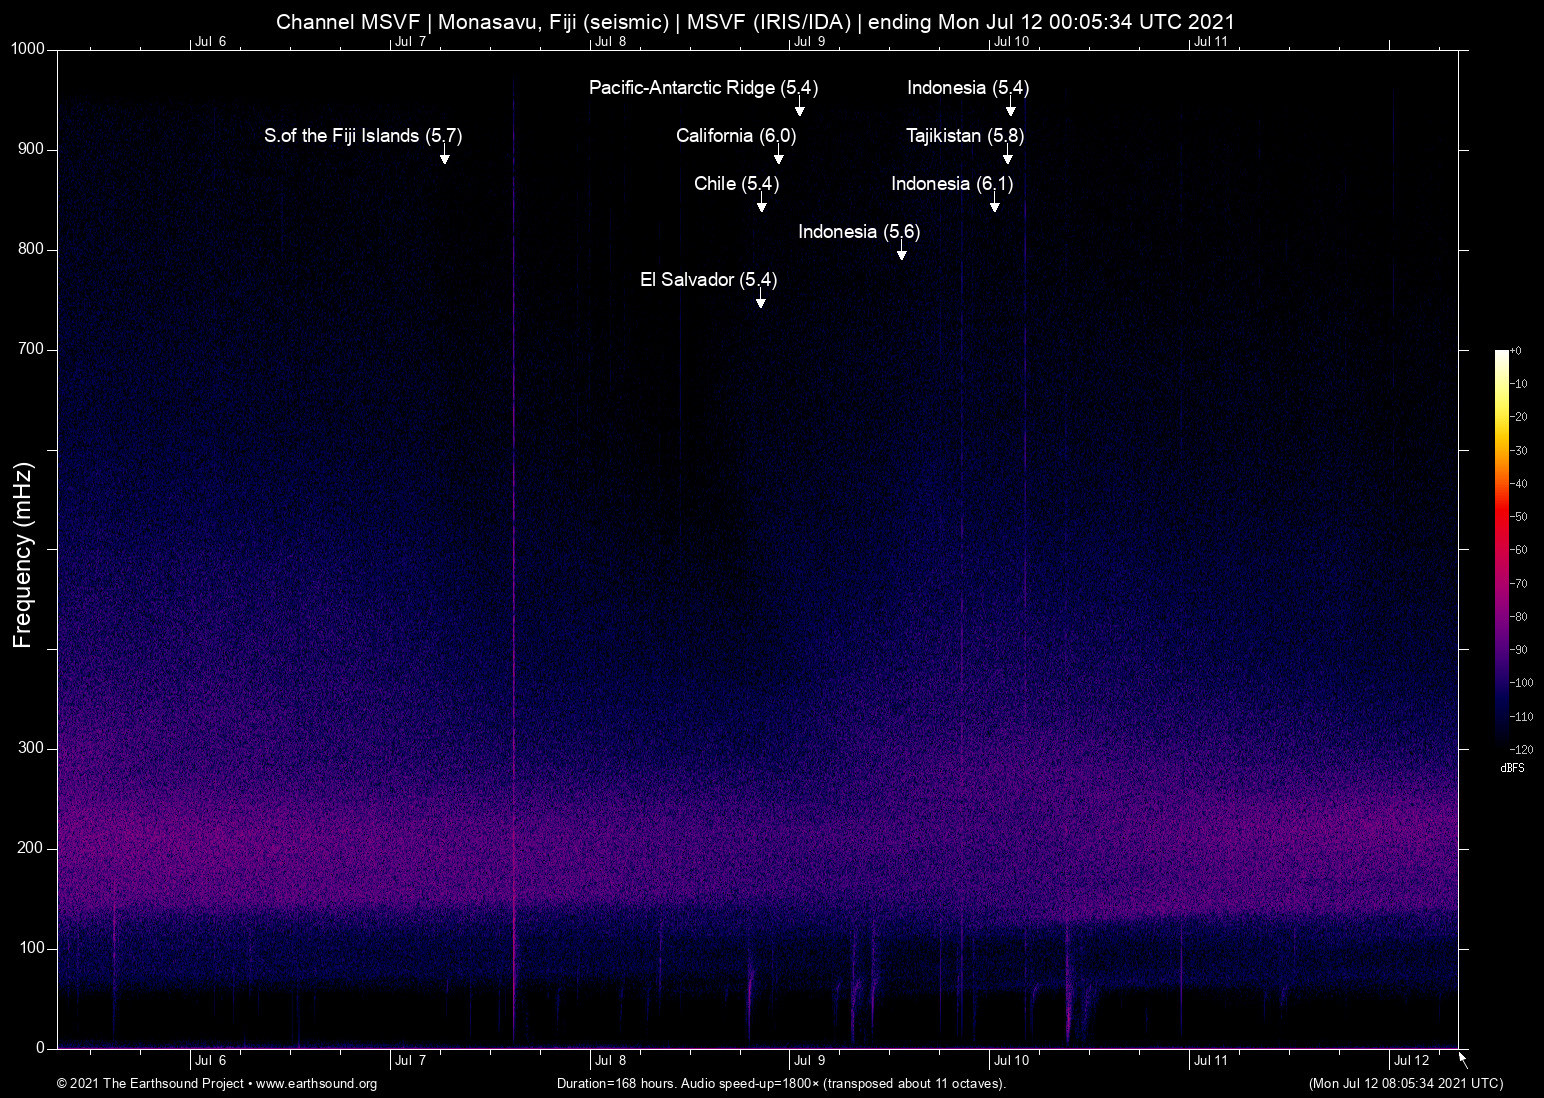Click the "300" frequency axis tick label
The height and width of the screenshot is (1098, 1544).
click(x=32, y=748)
